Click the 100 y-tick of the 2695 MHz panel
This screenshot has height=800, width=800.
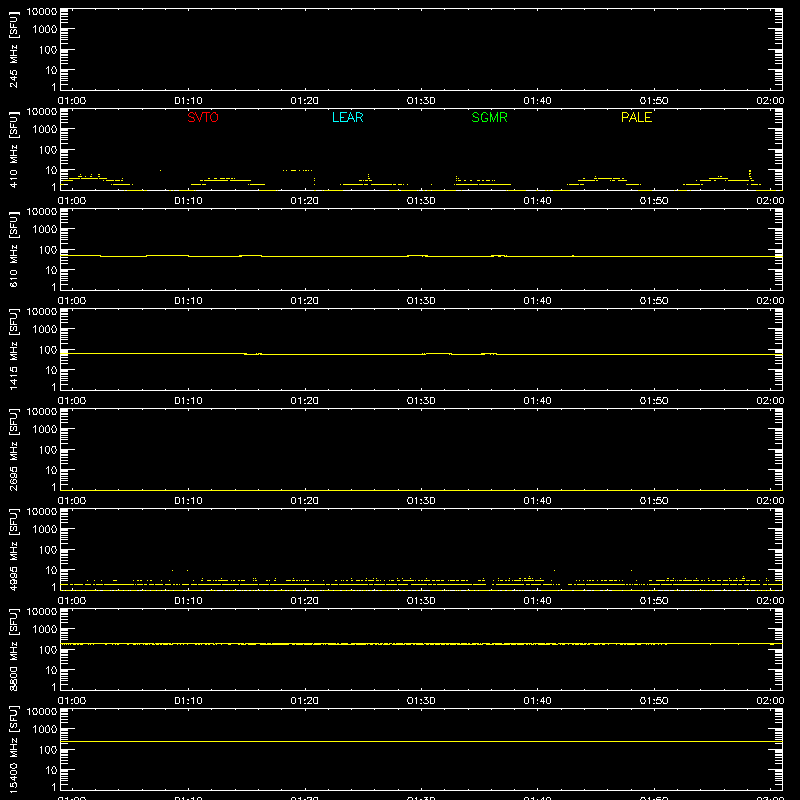point(48,450)
